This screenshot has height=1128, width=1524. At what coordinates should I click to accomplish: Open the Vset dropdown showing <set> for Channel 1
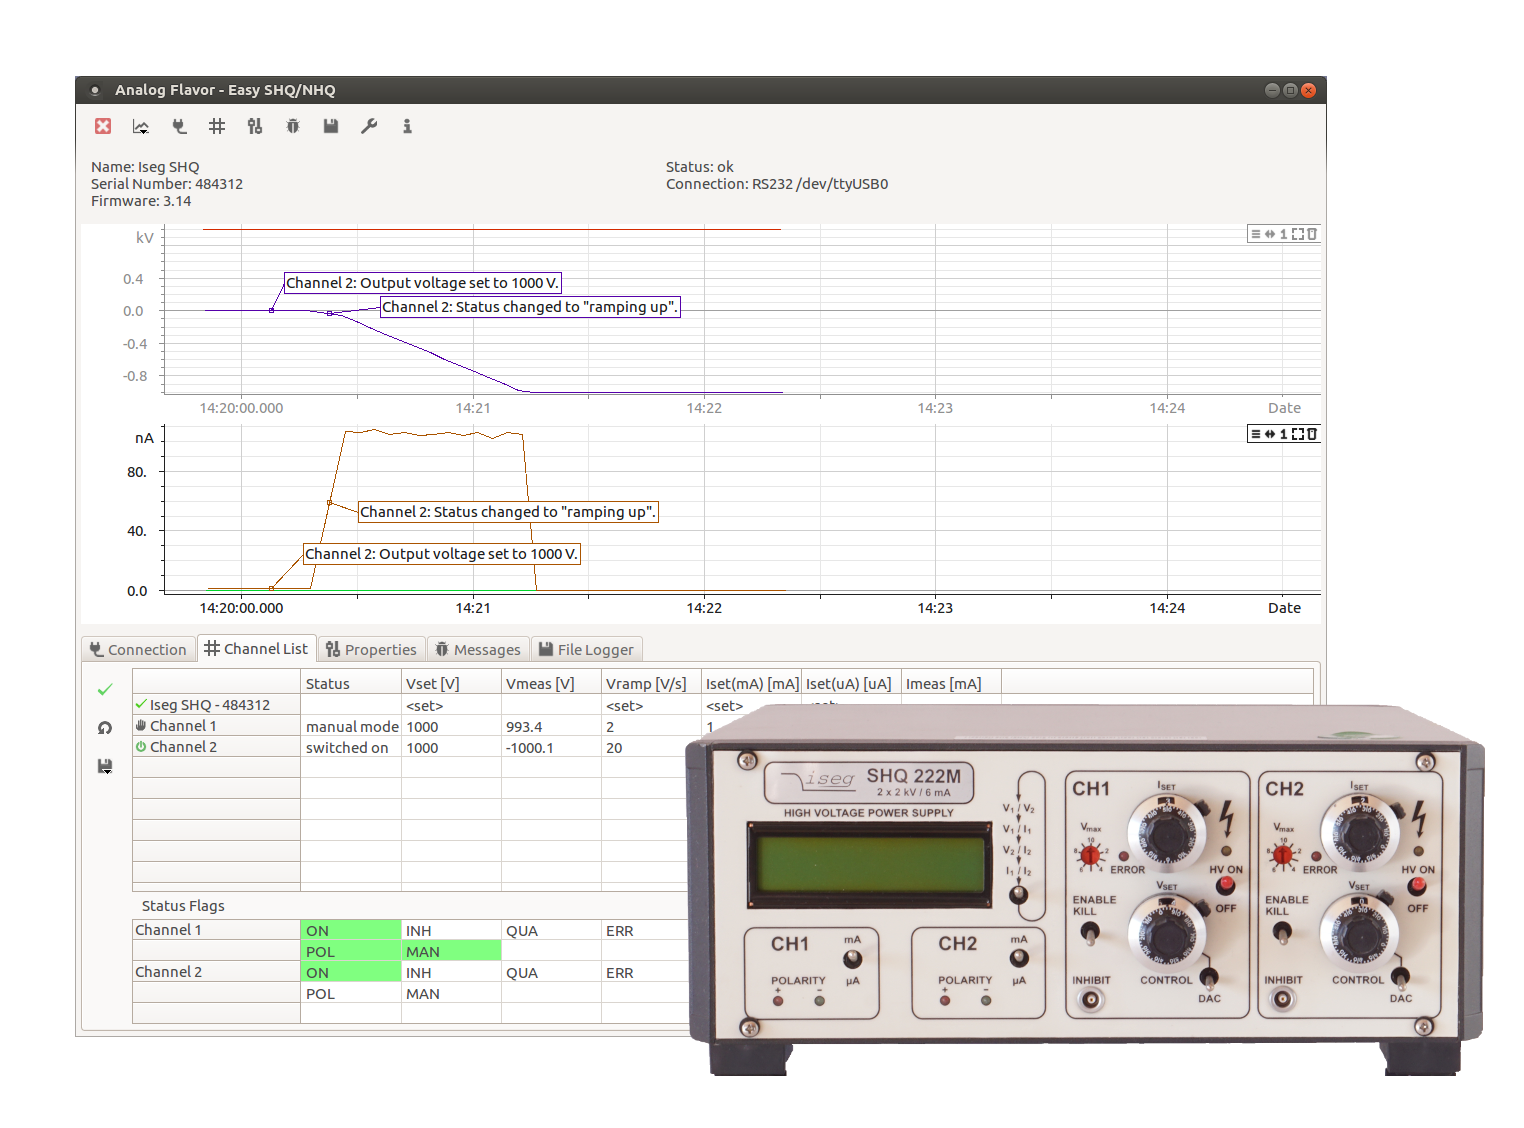[x=424, y=705]
